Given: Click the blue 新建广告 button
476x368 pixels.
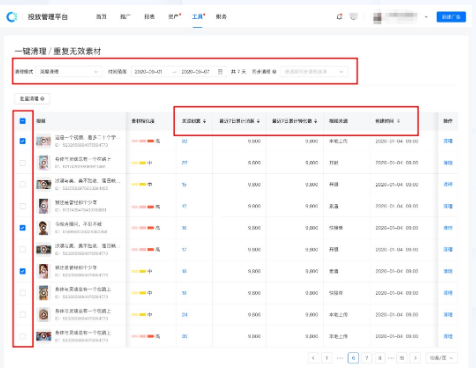Looking at the screenshot, I should (451, 17).
